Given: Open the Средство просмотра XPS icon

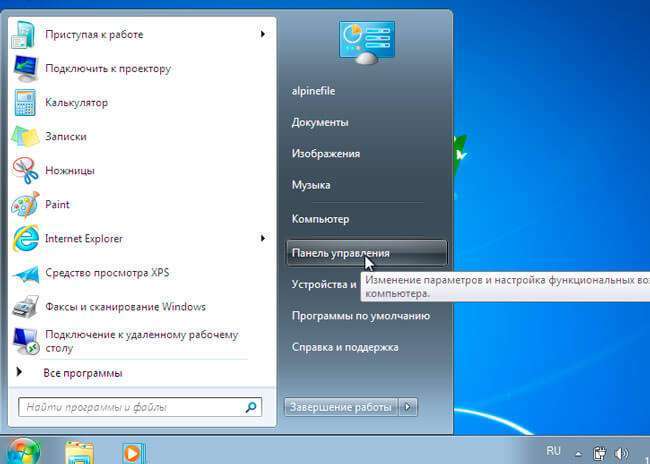Looking at the screenshot, I should [26, 274].
